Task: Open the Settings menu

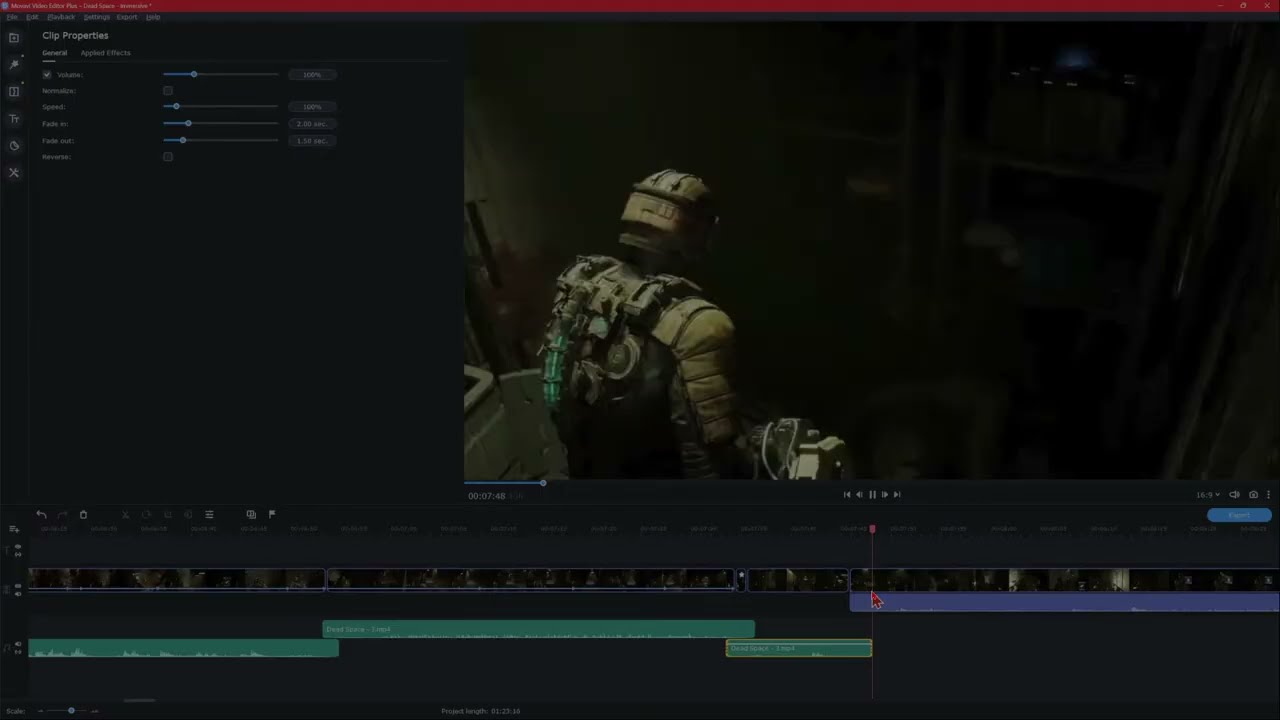Action: pos(97,17)
